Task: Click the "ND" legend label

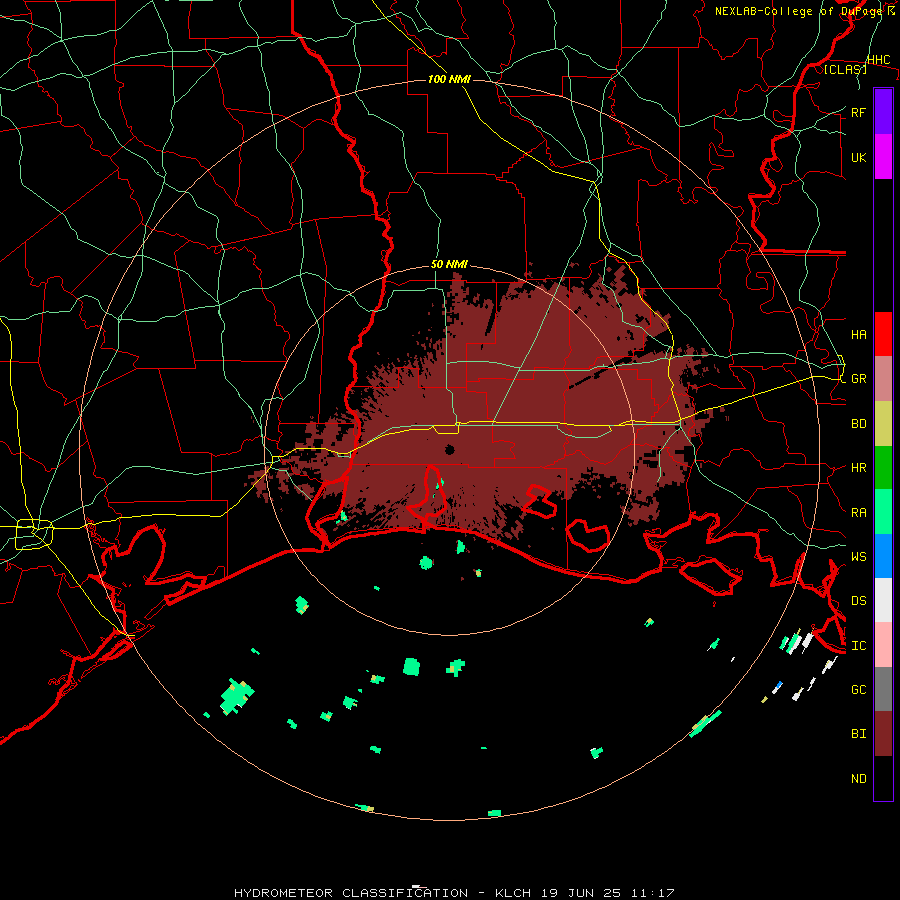Action: (x=858, y=779)
